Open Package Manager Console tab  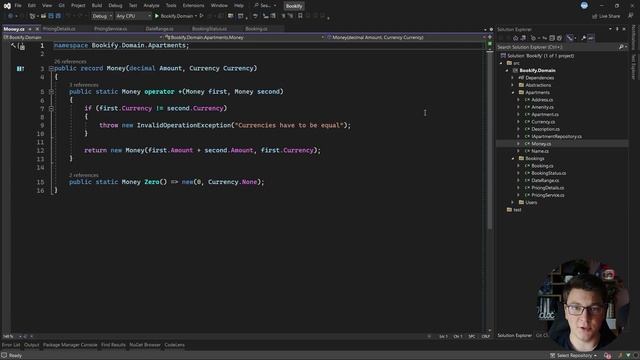pos(70,345)
